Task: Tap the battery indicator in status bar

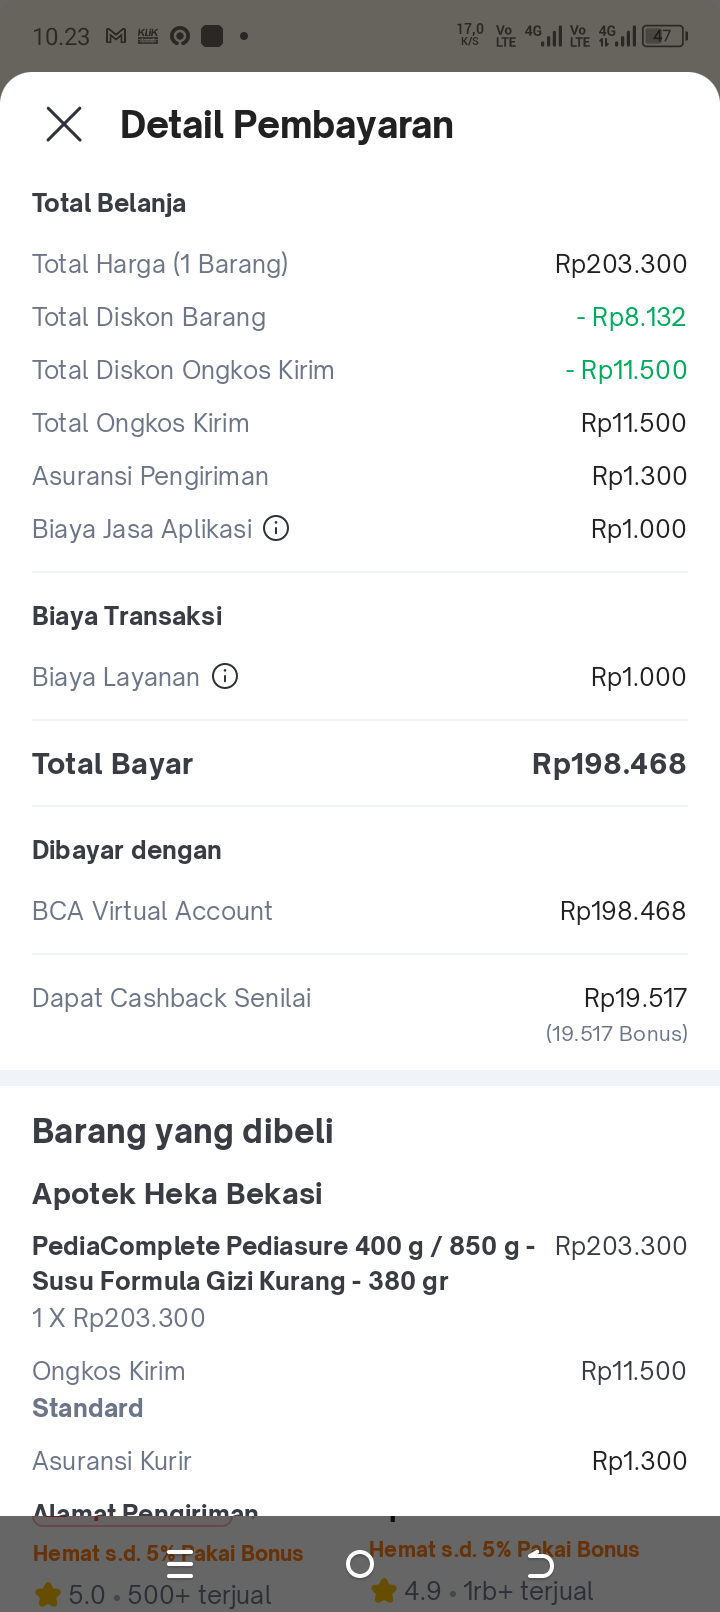Action: point(665,37)
